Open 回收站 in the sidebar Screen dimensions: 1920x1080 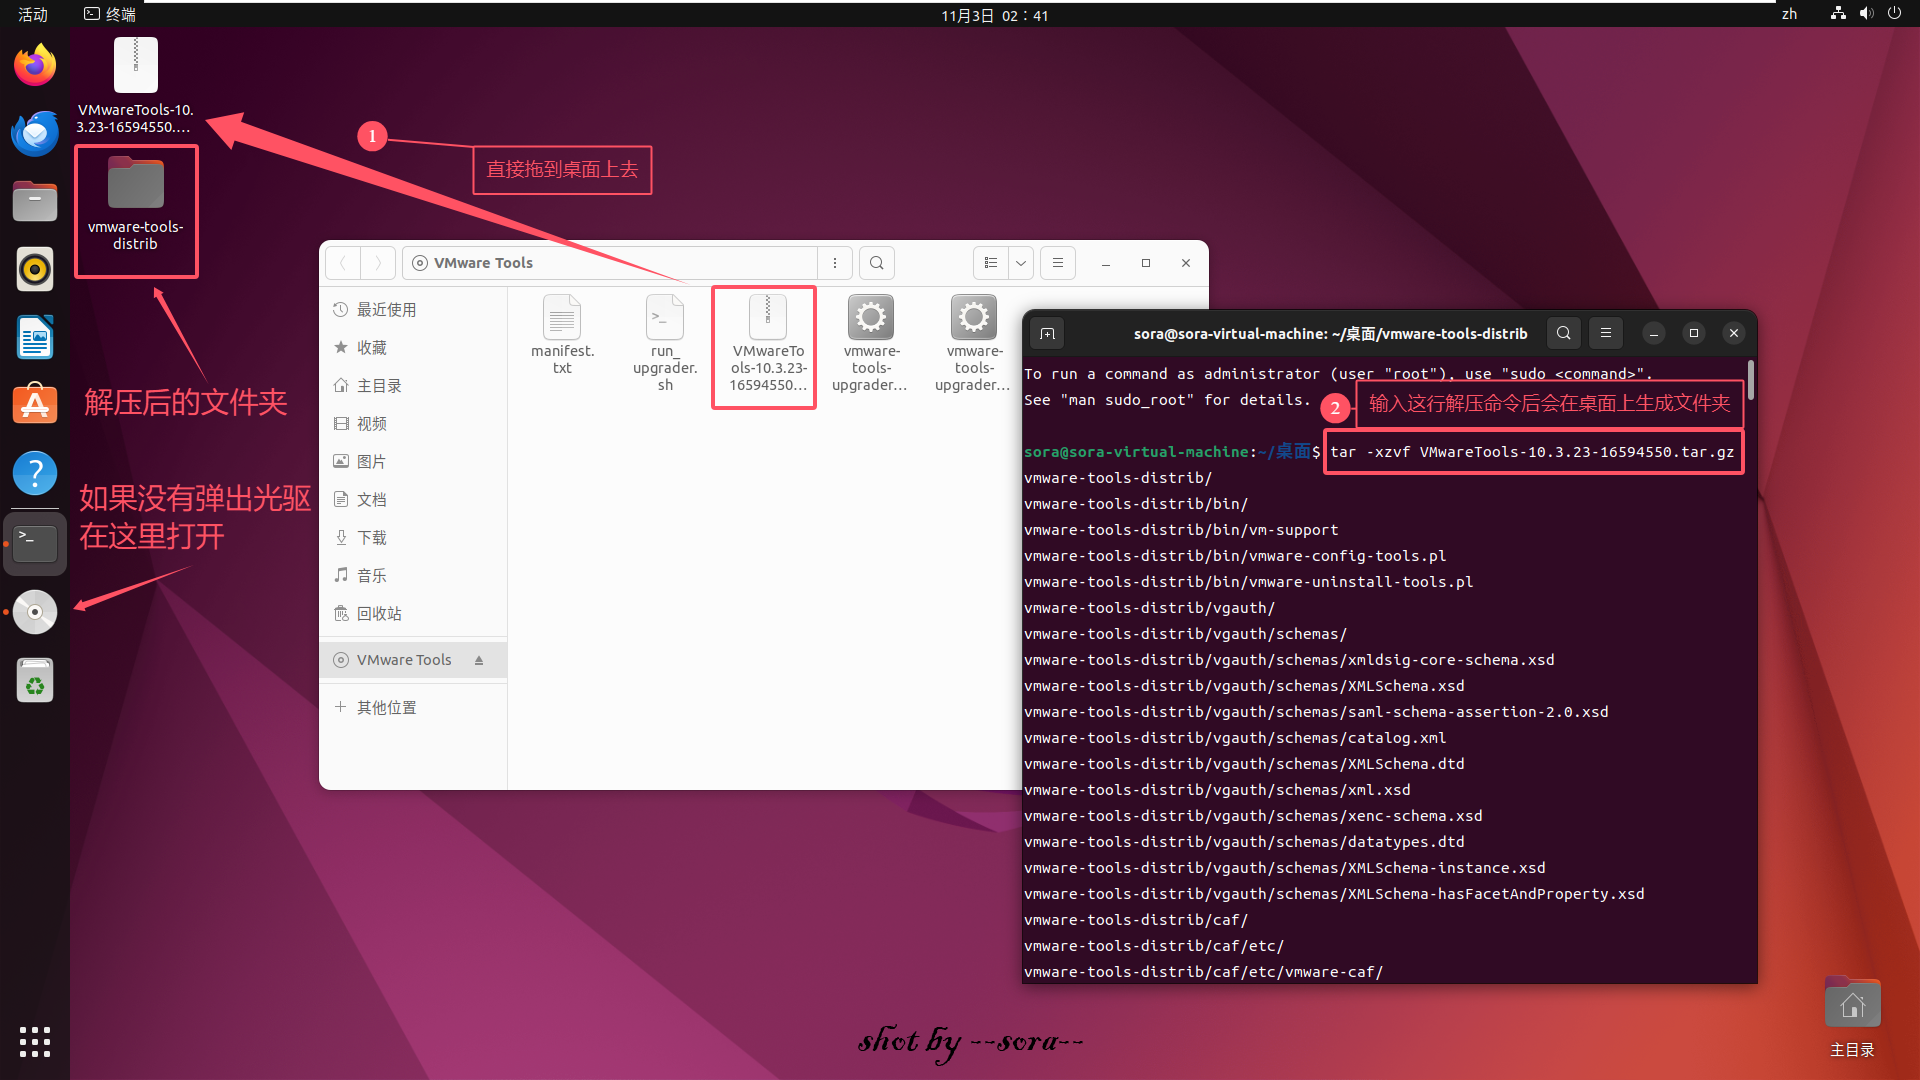pos(413,614)
